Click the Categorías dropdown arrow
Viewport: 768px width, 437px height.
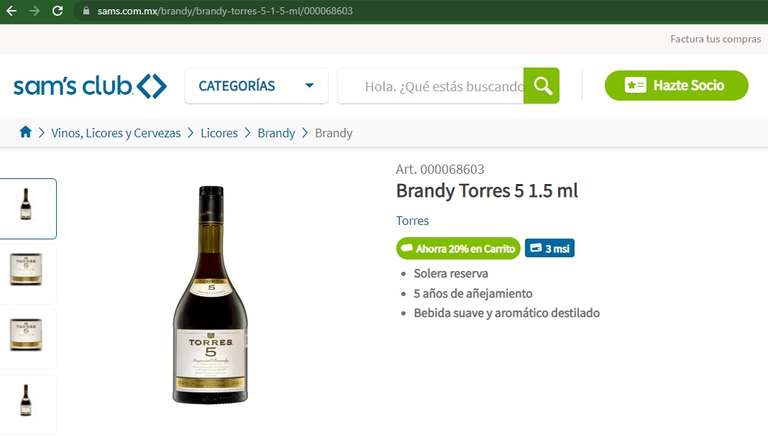[309, 85]
